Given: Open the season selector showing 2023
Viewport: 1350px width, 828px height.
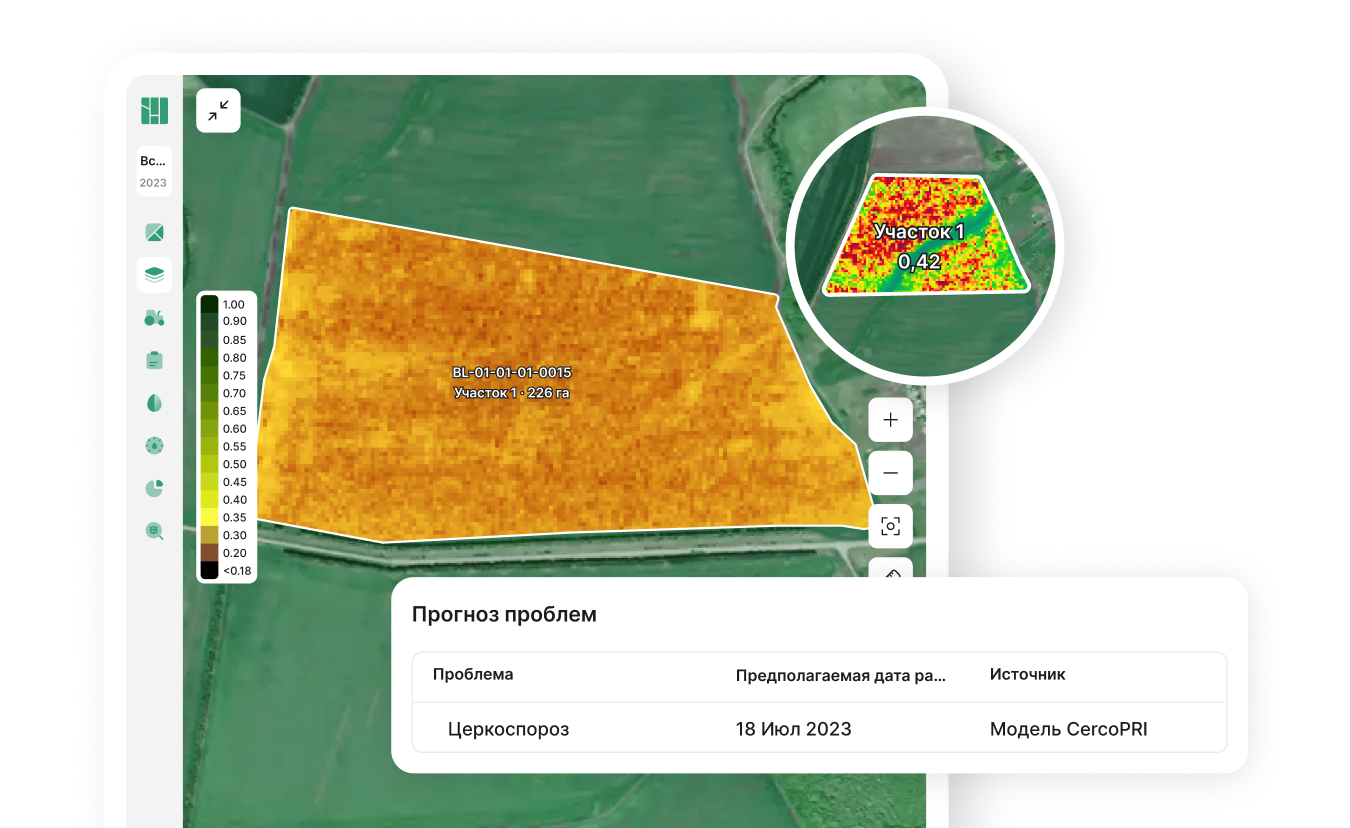Looking at the screenshot, I should coord(154,171).
